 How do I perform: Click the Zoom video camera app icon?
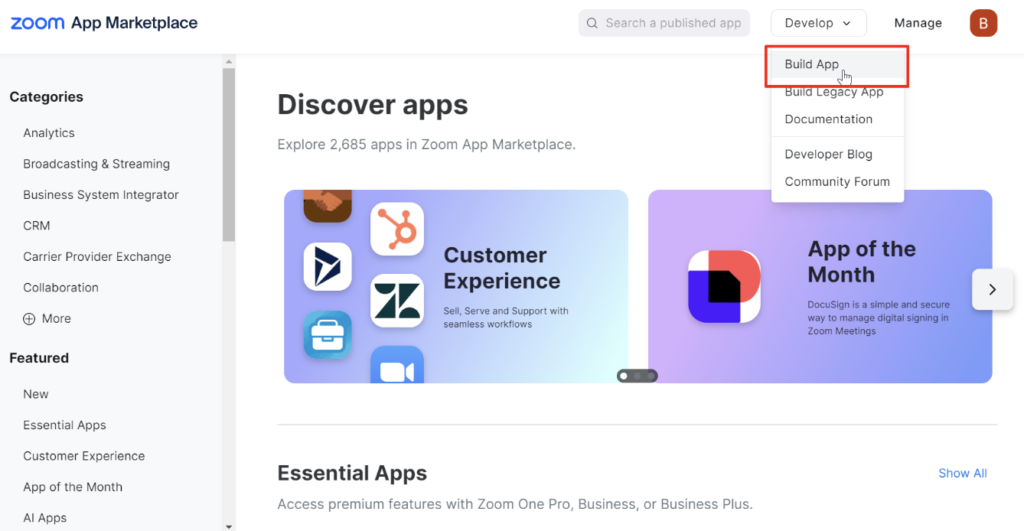pyautogui.click(x=397, y=367)
